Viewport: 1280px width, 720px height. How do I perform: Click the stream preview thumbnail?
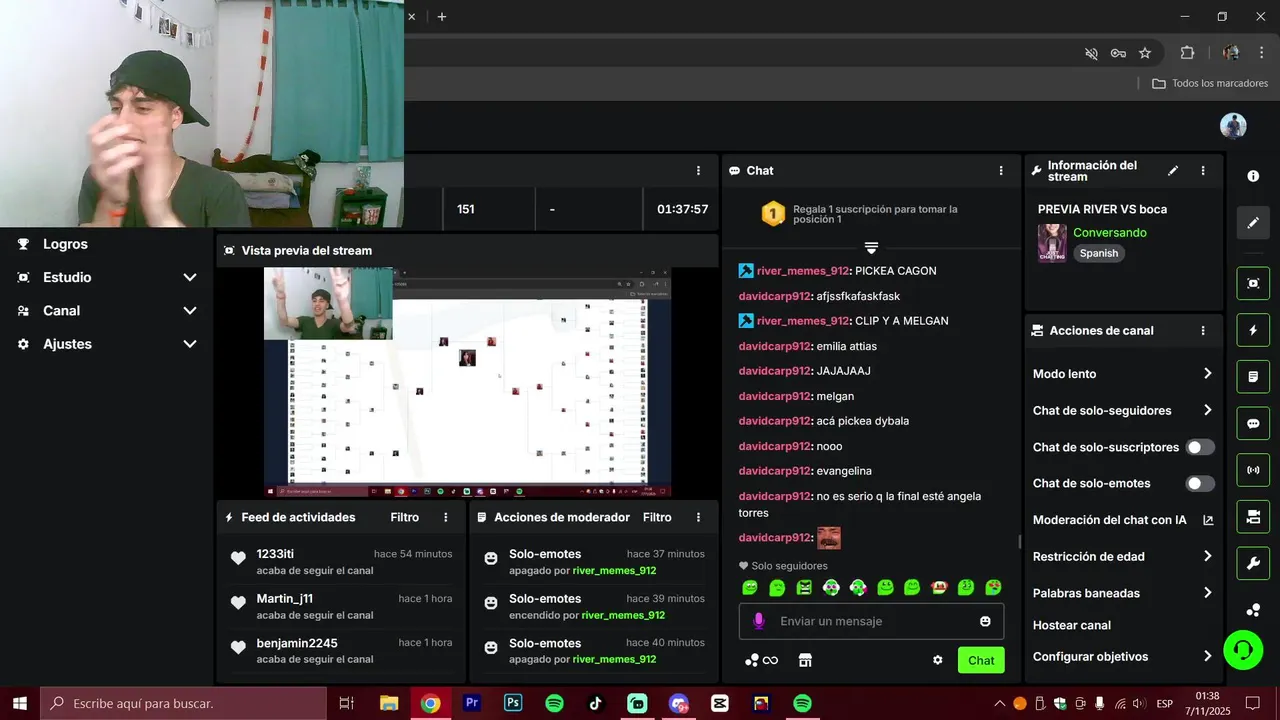click(x=467, y=382)
